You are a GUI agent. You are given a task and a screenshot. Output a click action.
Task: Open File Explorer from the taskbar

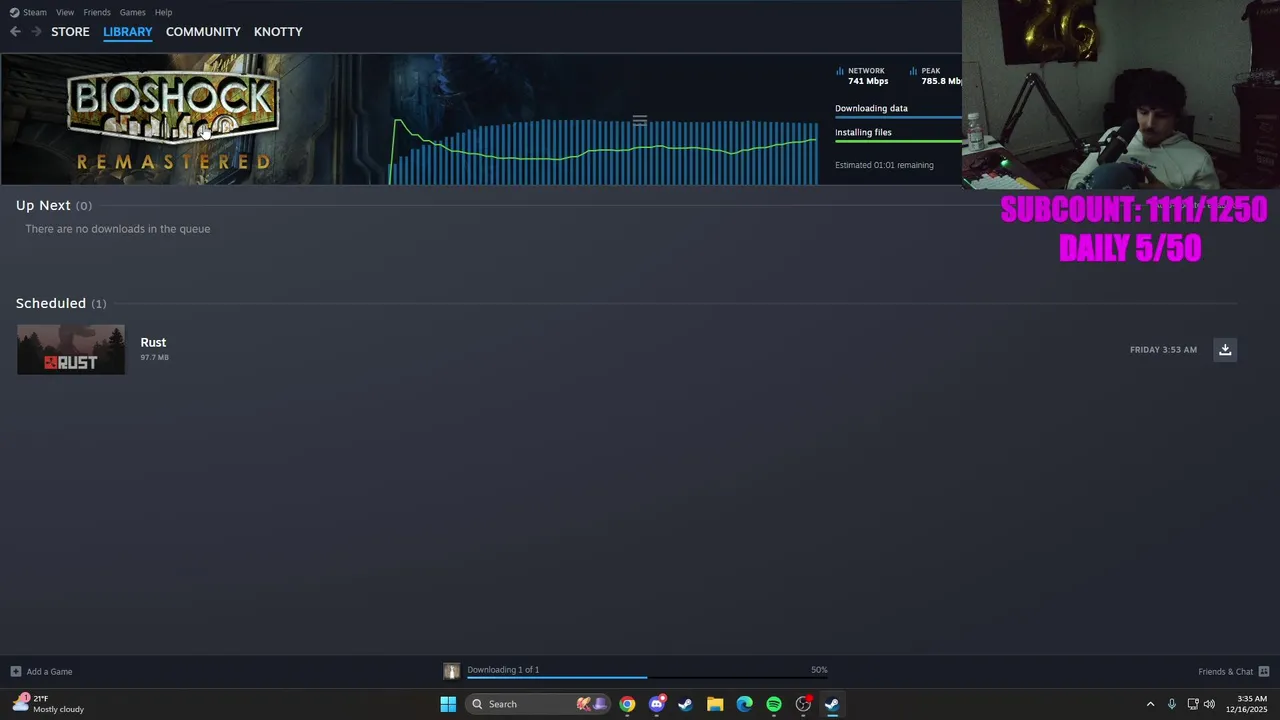point(715,704)
